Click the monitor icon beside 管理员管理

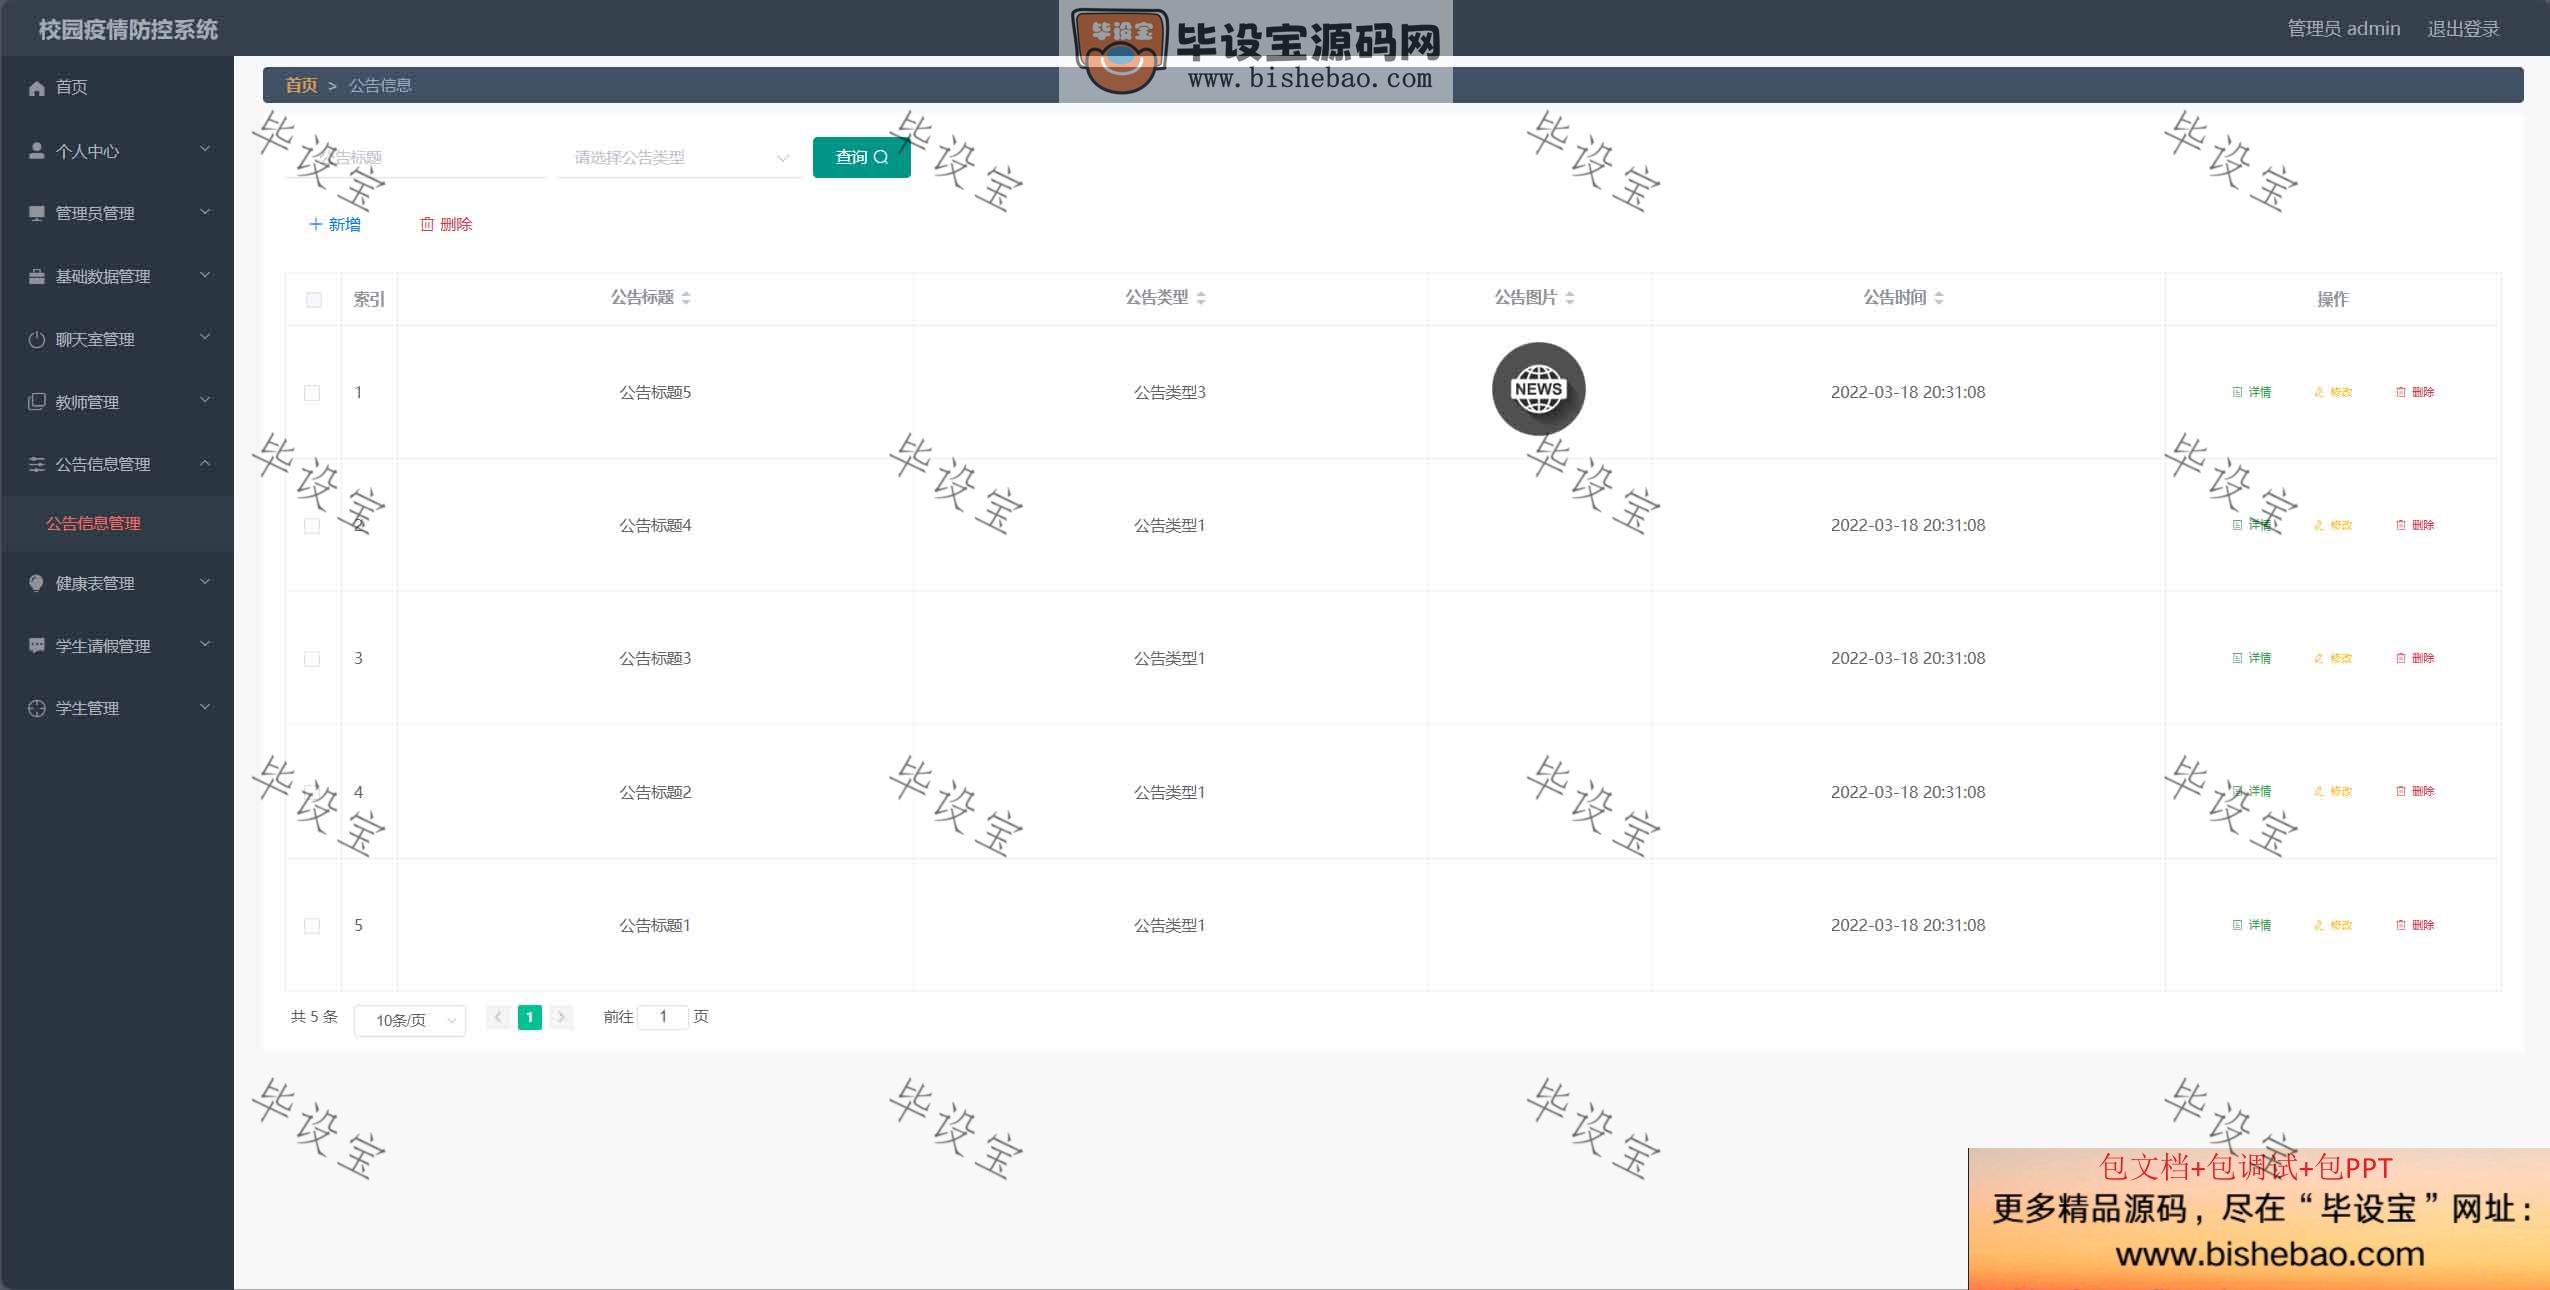tap(37, 213)
